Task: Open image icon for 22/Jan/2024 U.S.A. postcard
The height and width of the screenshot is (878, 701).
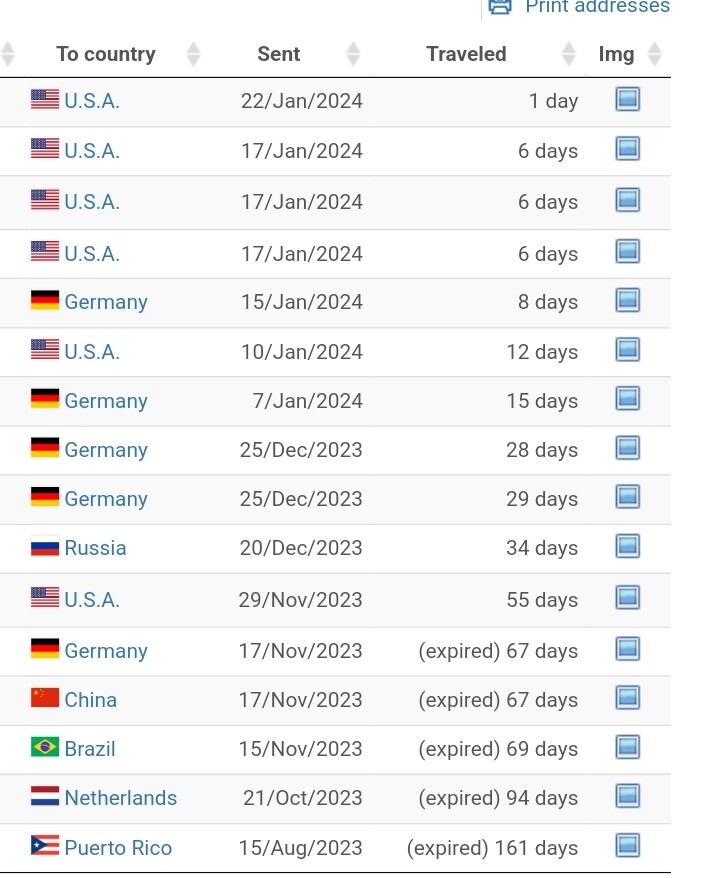Action: point(627,99)
